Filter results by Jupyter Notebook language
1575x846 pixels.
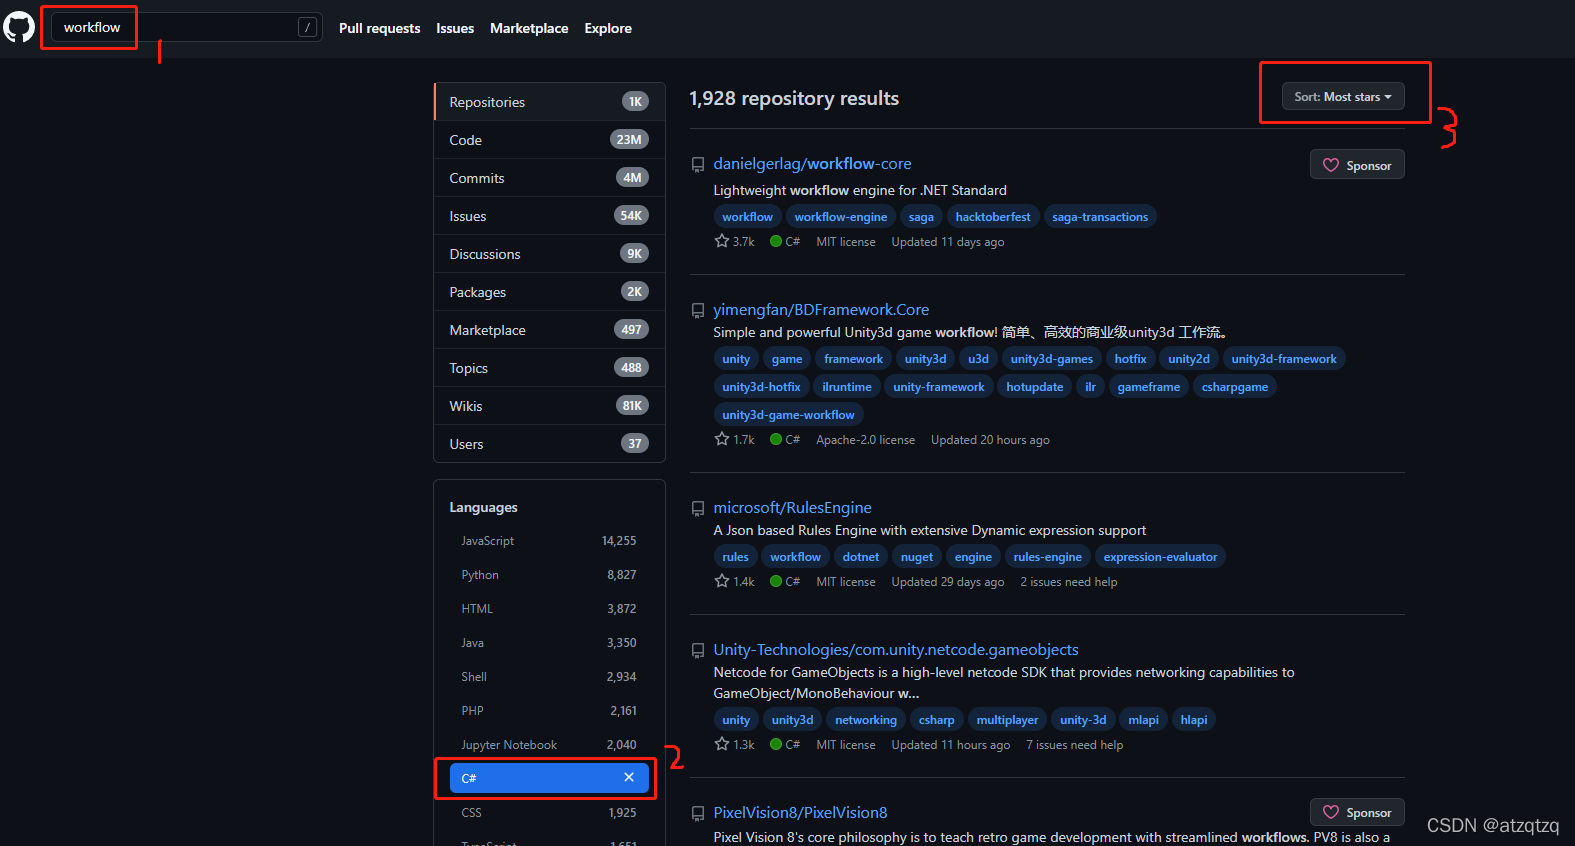[x=549, y=745]
